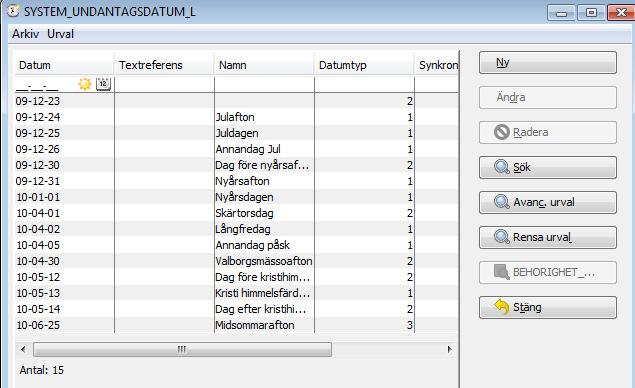Click the date 10-05-13
635x388 pixels.
(38, 293)
